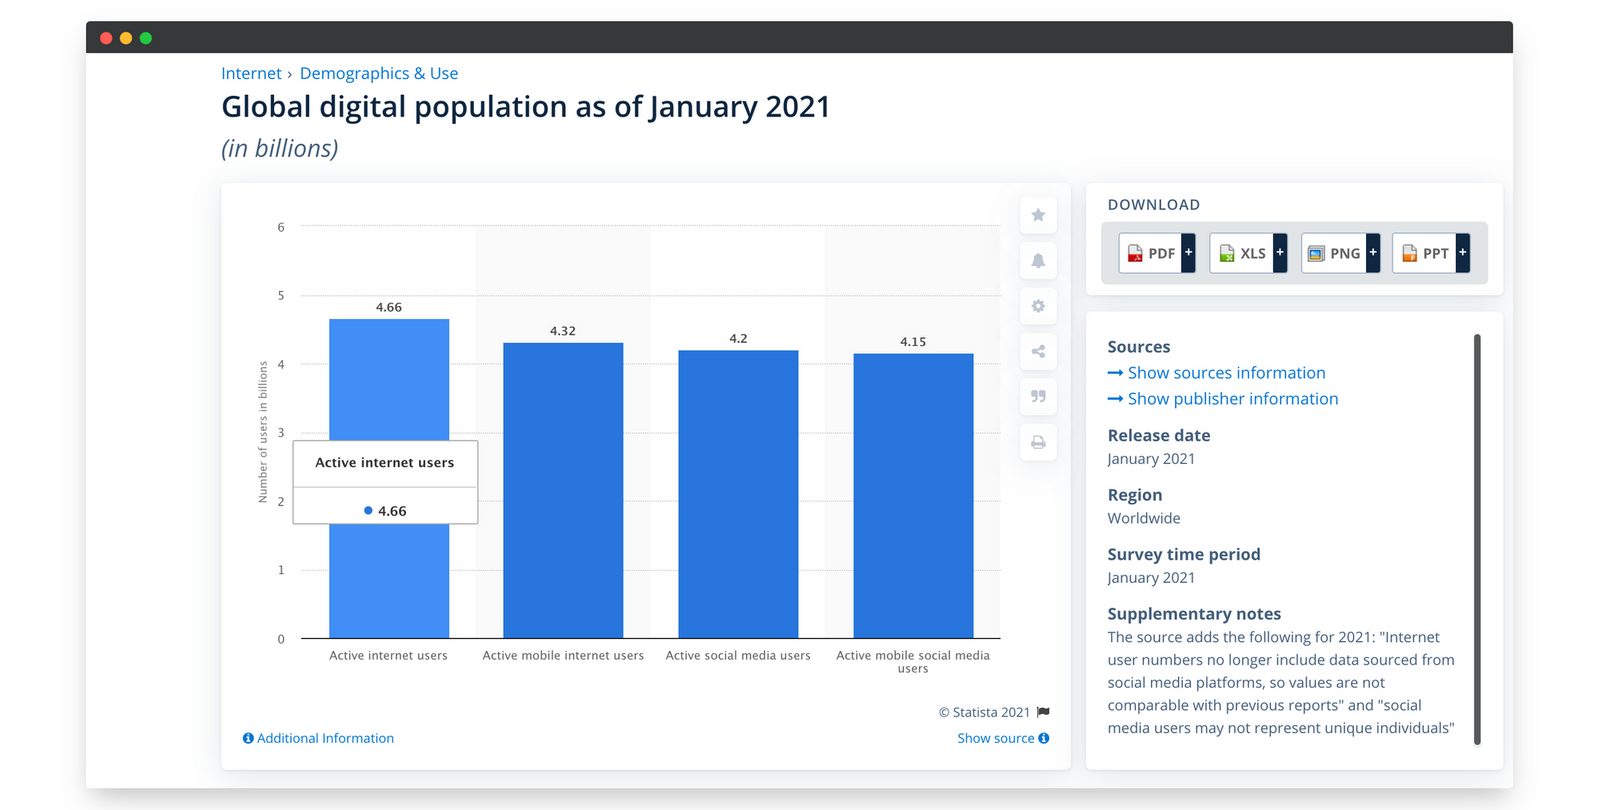1600x810 pixels.
Task: Download the chart as PNG image
Action: click(x=1340, y=253)
